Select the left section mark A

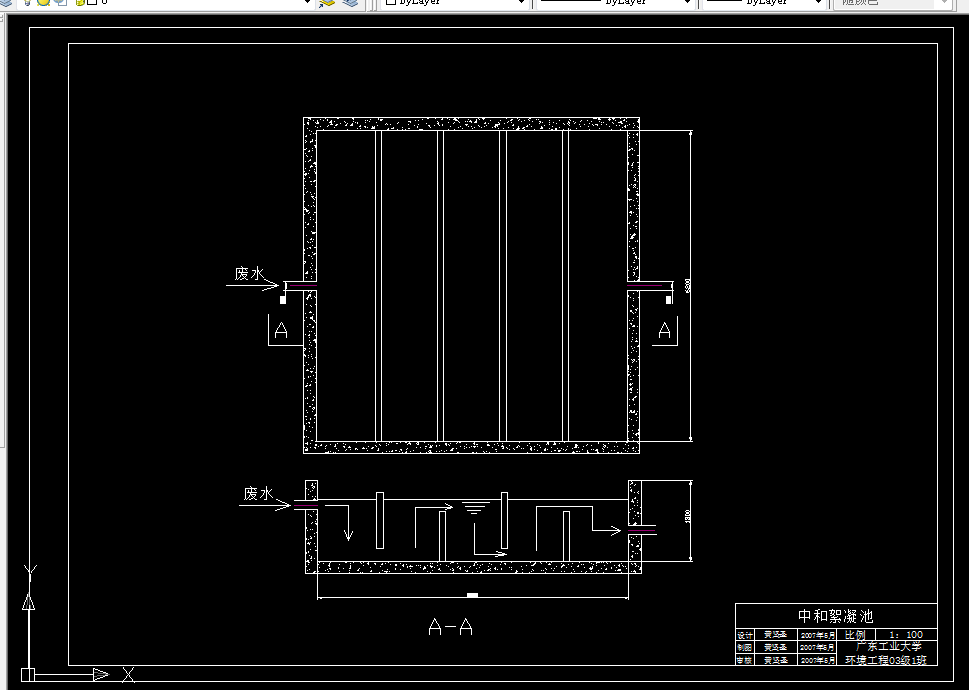click(x=281, y=331)
